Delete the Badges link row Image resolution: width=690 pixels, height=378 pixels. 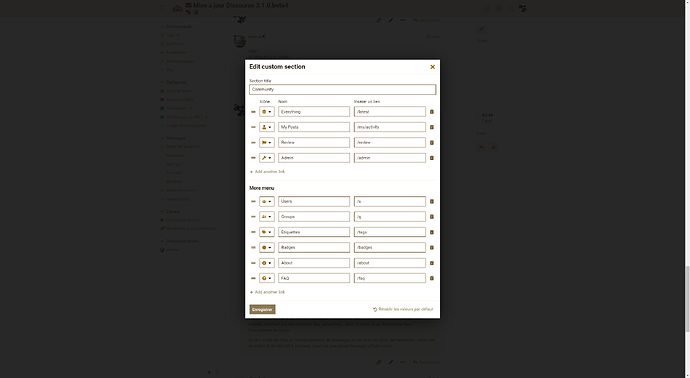click(432, 247)
